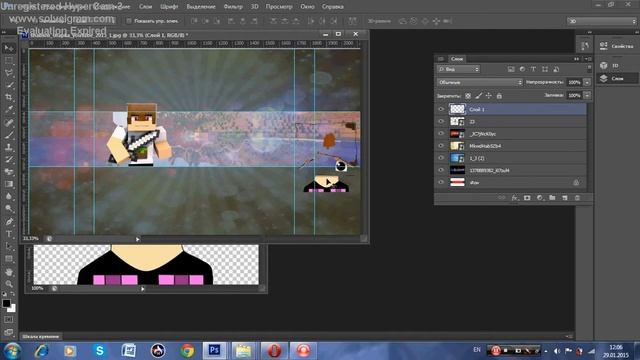Screen dimensions: 640x360
Task: Hide the bottom locked layer
Action: (441, 182)
